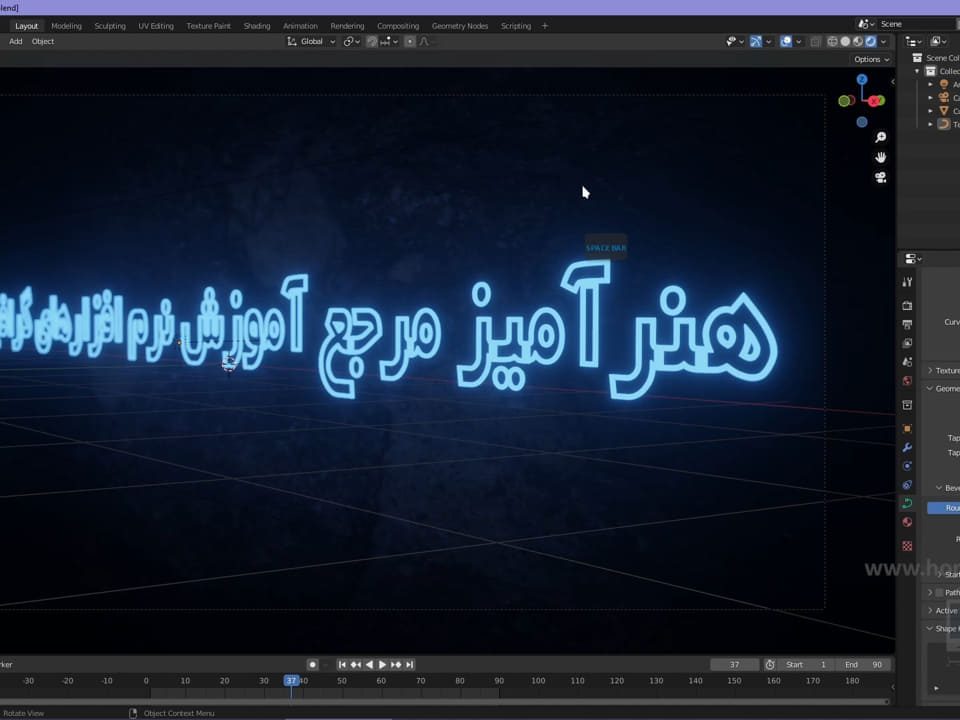Open the Object properties tab
This screenshot has width=960, height=720.
click(907, 429)
